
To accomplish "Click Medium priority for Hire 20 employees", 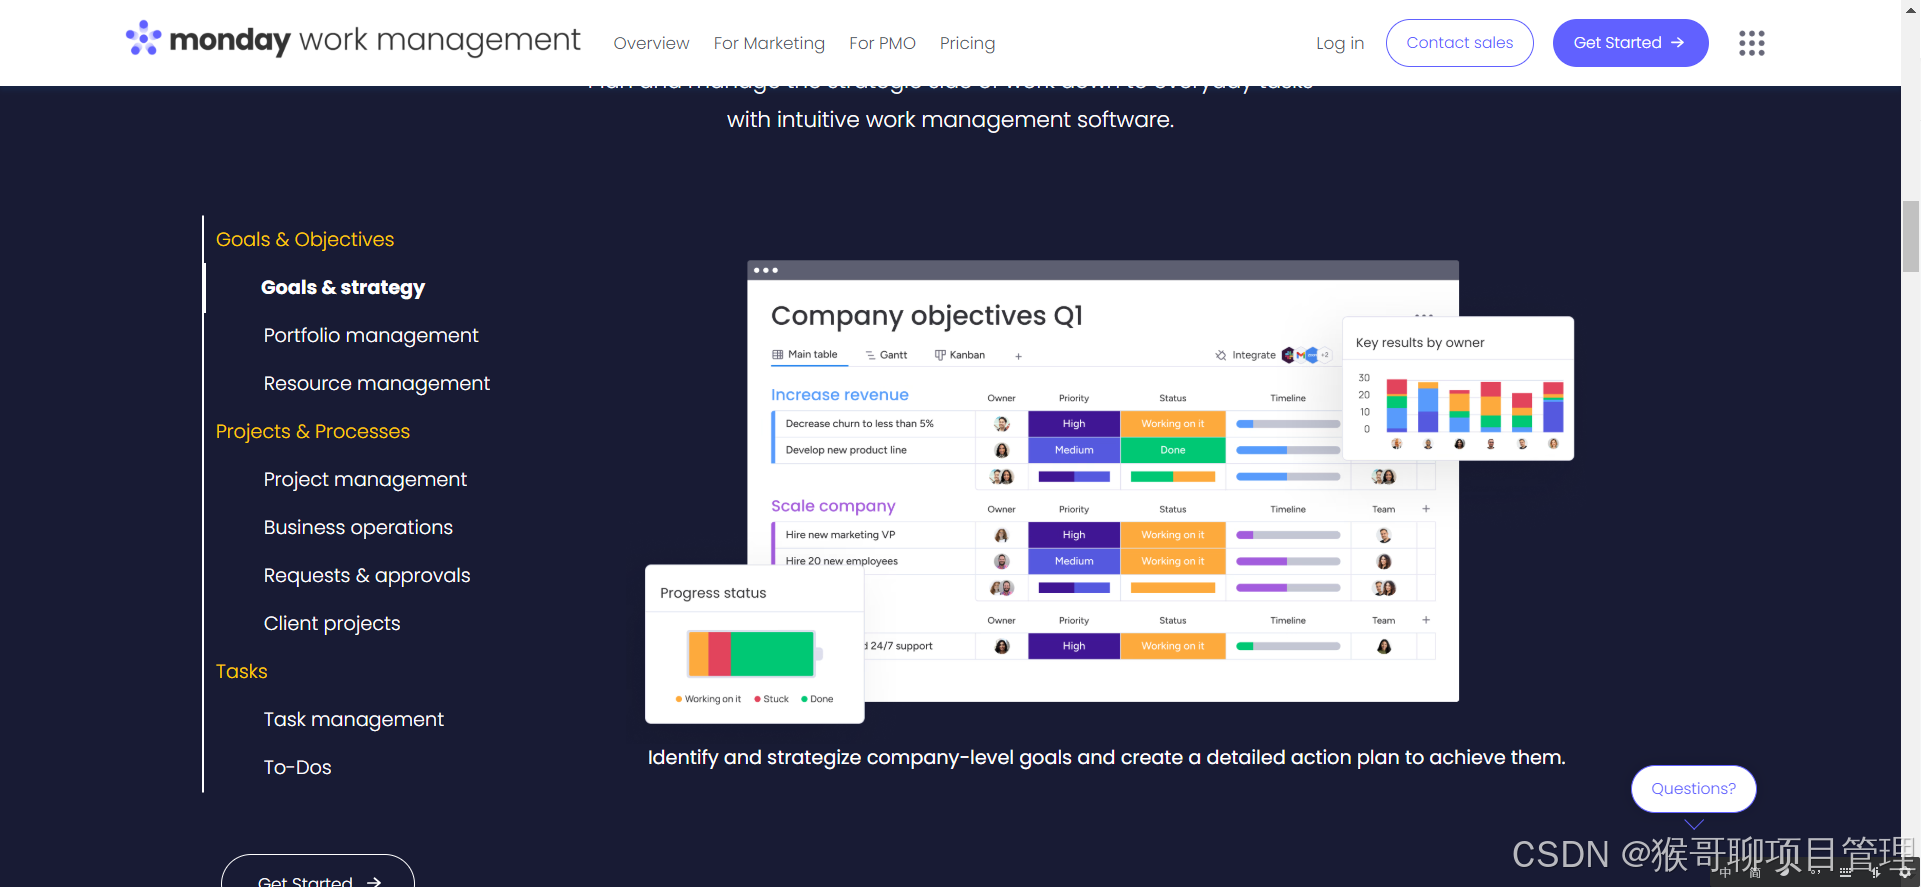I will click(x=1074, y=561).
